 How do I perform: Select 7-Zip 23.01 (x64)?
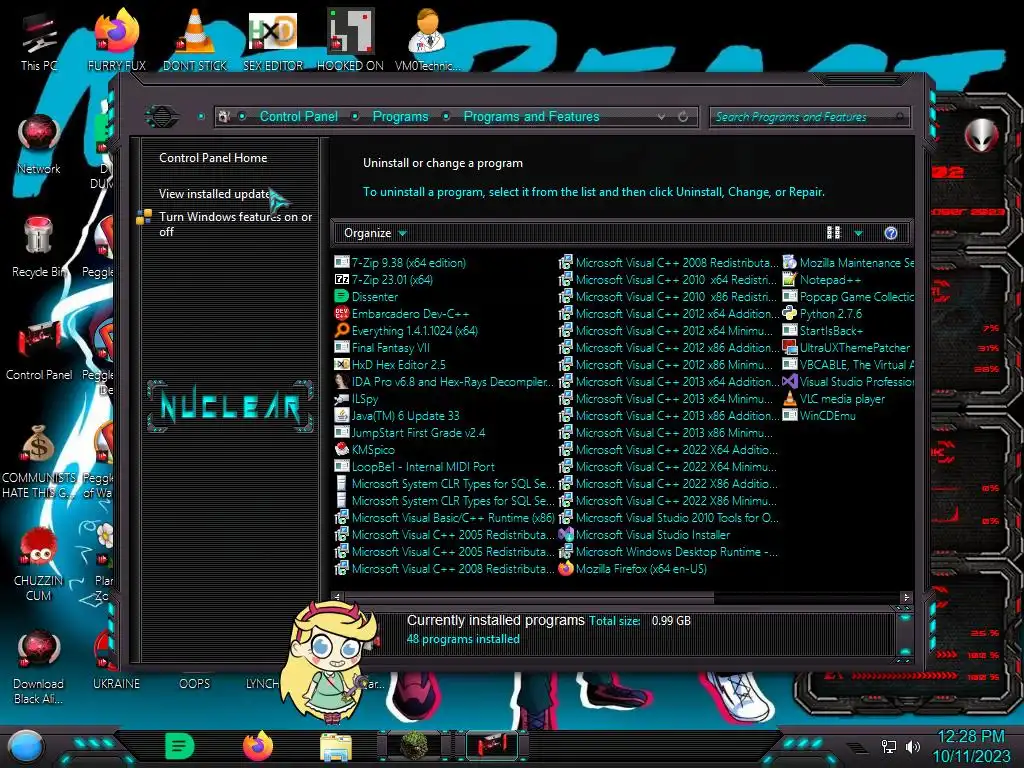[384, 280]
